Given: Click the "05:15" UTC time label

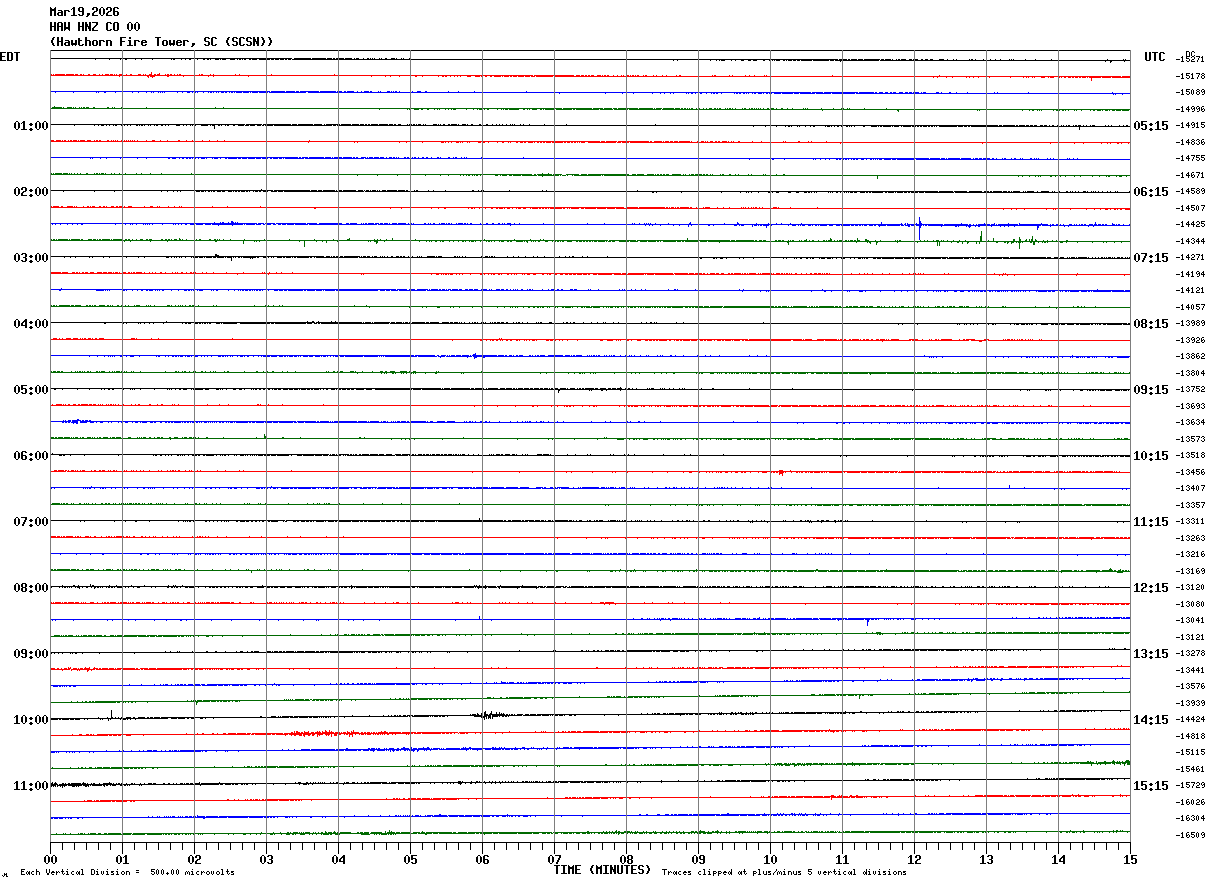Looking at the screenshot, I should click(x=1151, y=126).
